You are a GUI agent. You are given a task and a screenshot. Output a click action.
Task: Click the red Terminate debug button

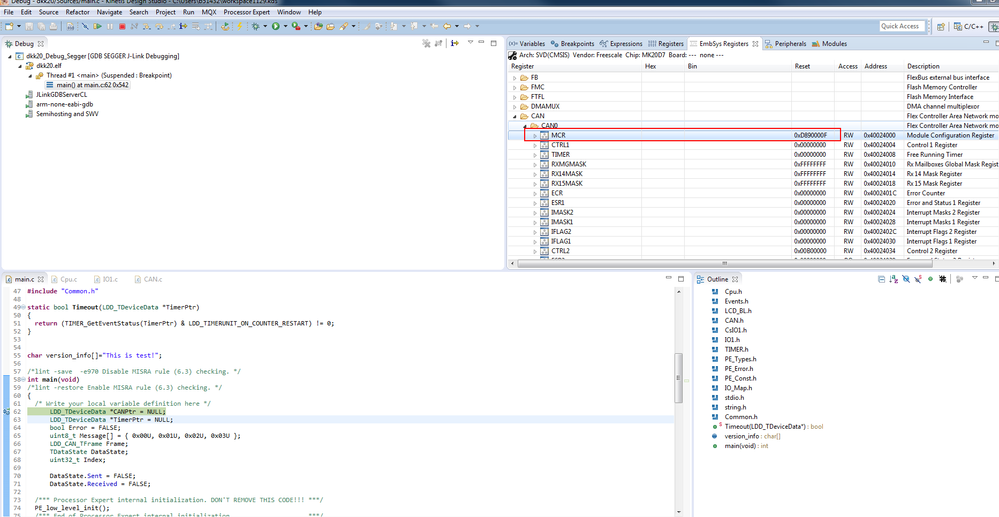pyautogui.click(x=122, y=27)
